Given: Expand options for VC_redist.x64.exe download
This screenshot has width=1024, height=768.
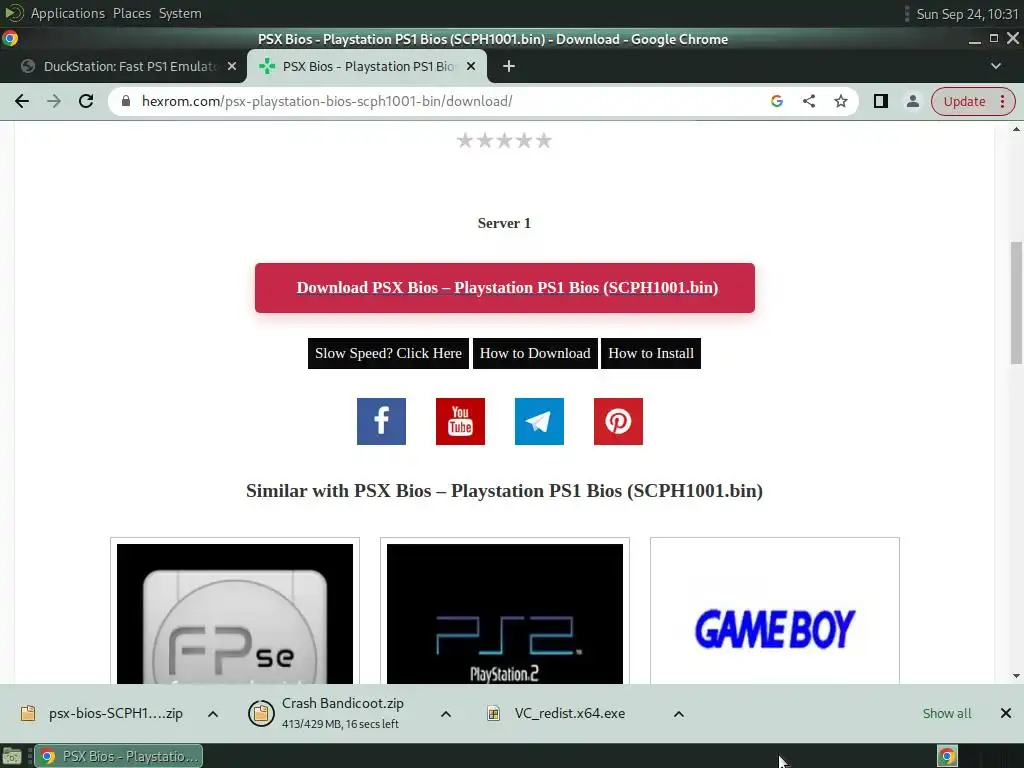Looking at the screenshot, I should click(x=679, y=714).
